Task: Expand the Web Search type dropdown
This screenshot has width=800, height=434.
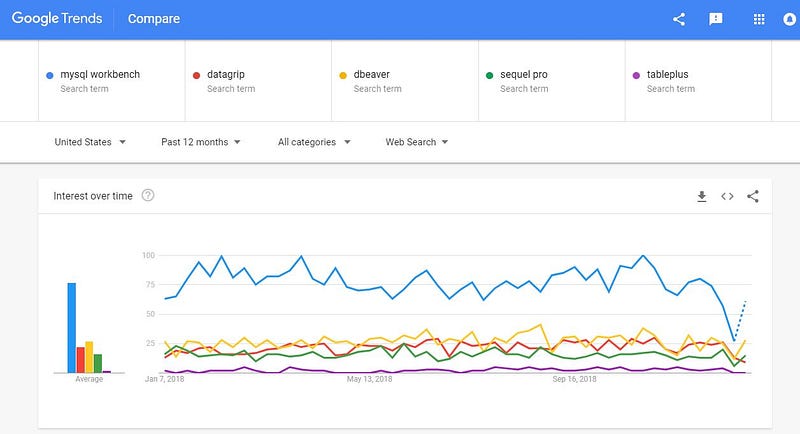Action: point(416,142)
